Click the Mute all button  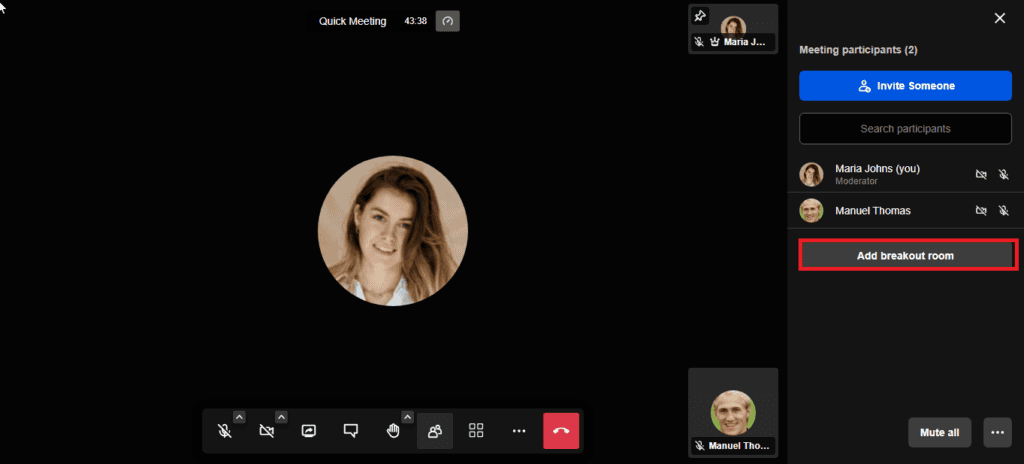point(939,433)
